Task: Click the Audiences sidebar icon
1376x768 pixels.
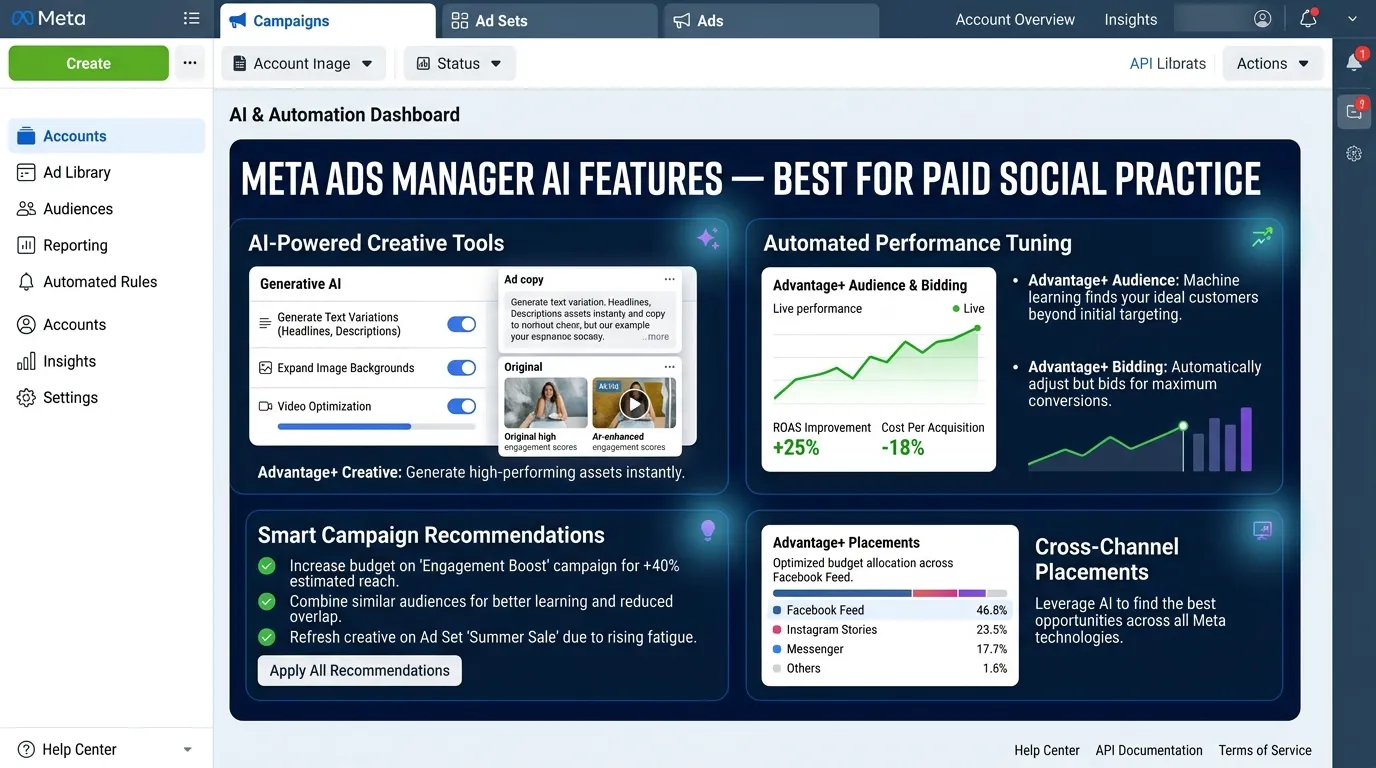Action: tap(26, 209)
